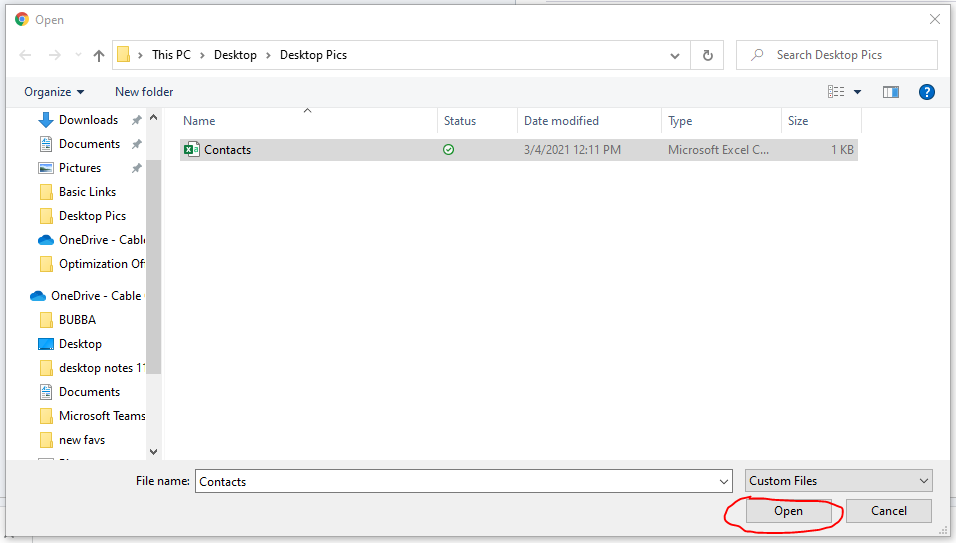The image size is (956, 543).
Task: Sort by the Type column
Action: tap(721, 121)
